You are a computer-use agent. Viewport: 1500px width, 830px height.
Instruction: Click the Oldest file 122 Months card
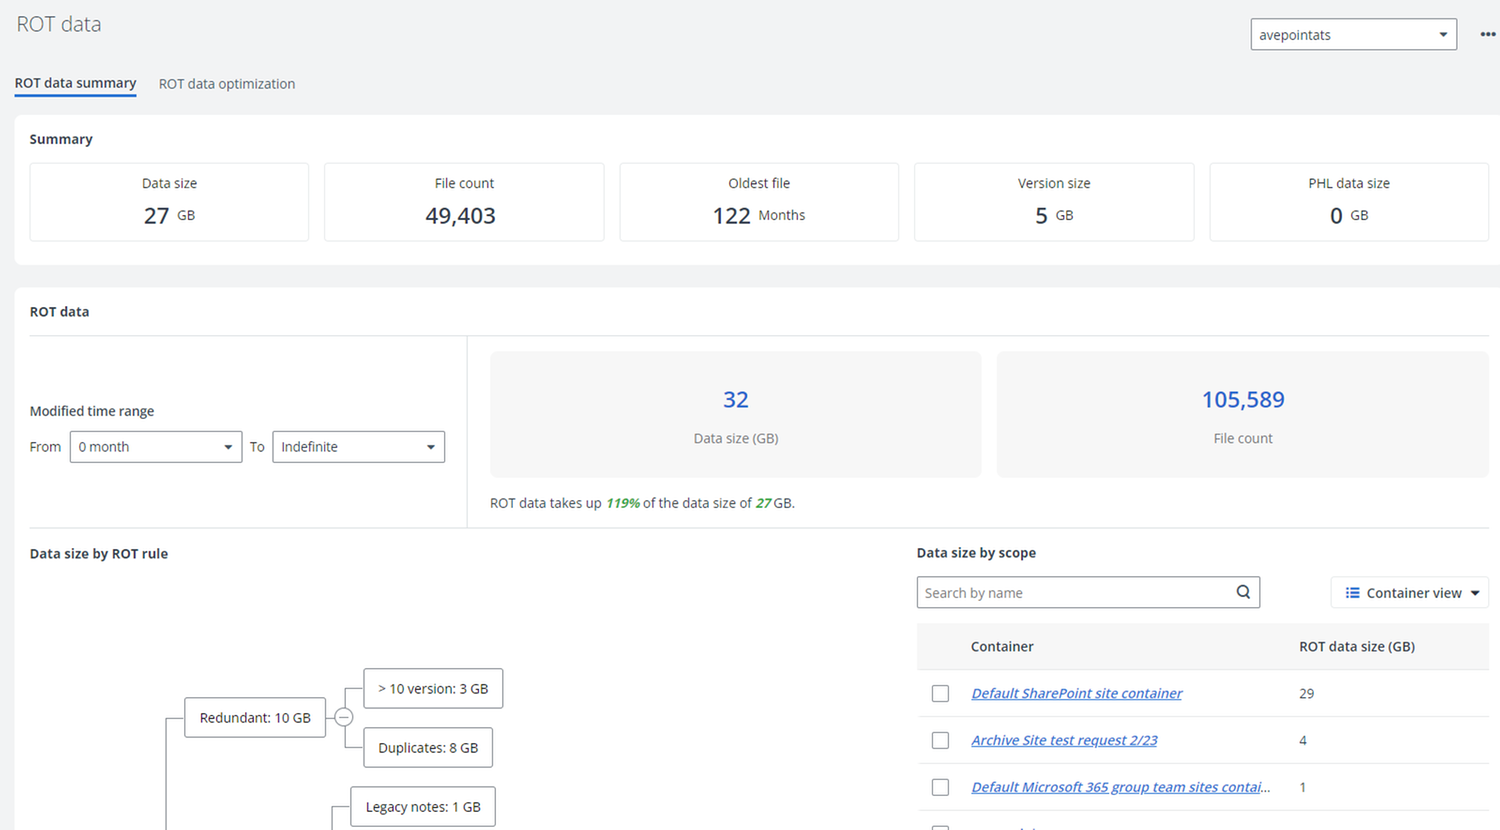point(759,202)
